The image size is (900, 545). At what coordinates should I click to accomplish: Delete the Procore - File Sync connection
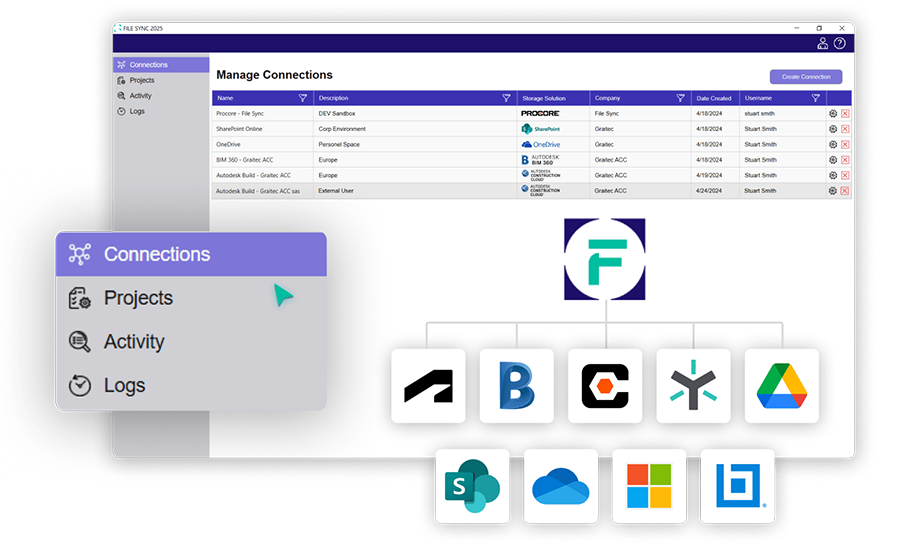pyautogui.click(x=845, y=114)
